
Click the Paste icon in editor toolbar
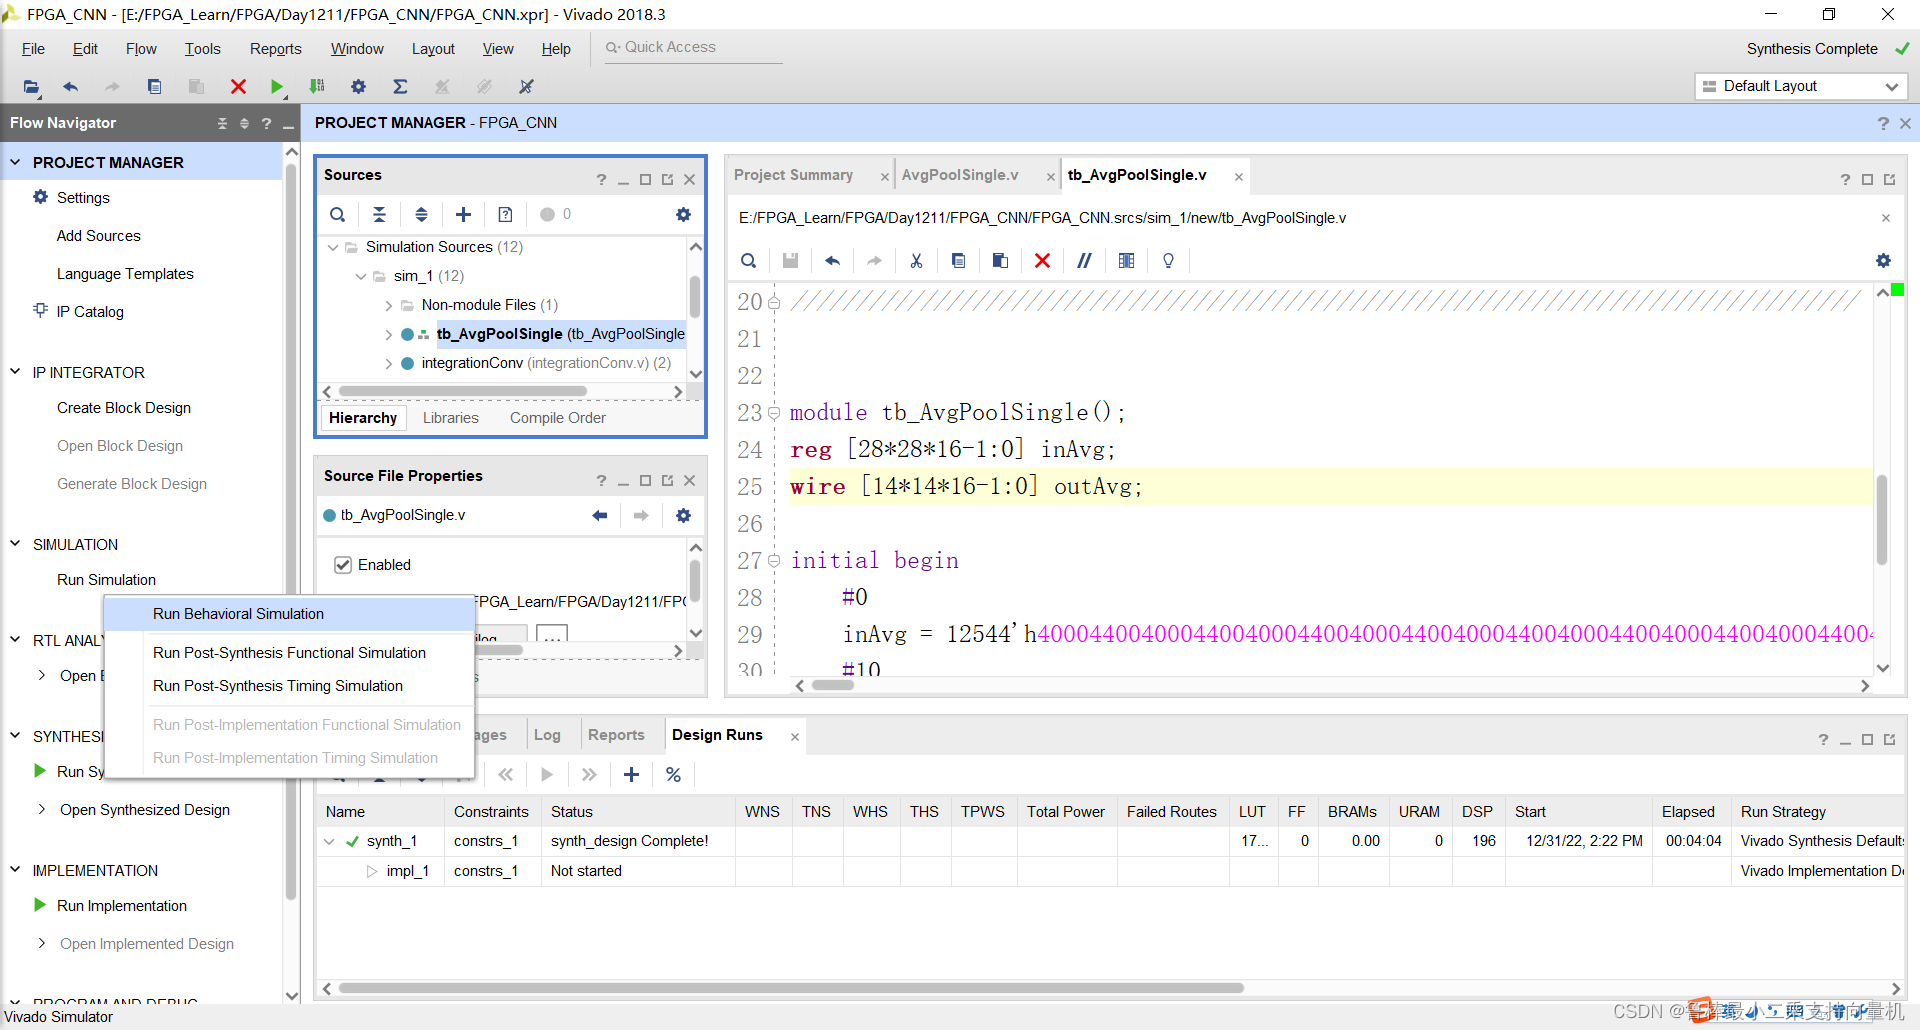tap(1000, 261)
